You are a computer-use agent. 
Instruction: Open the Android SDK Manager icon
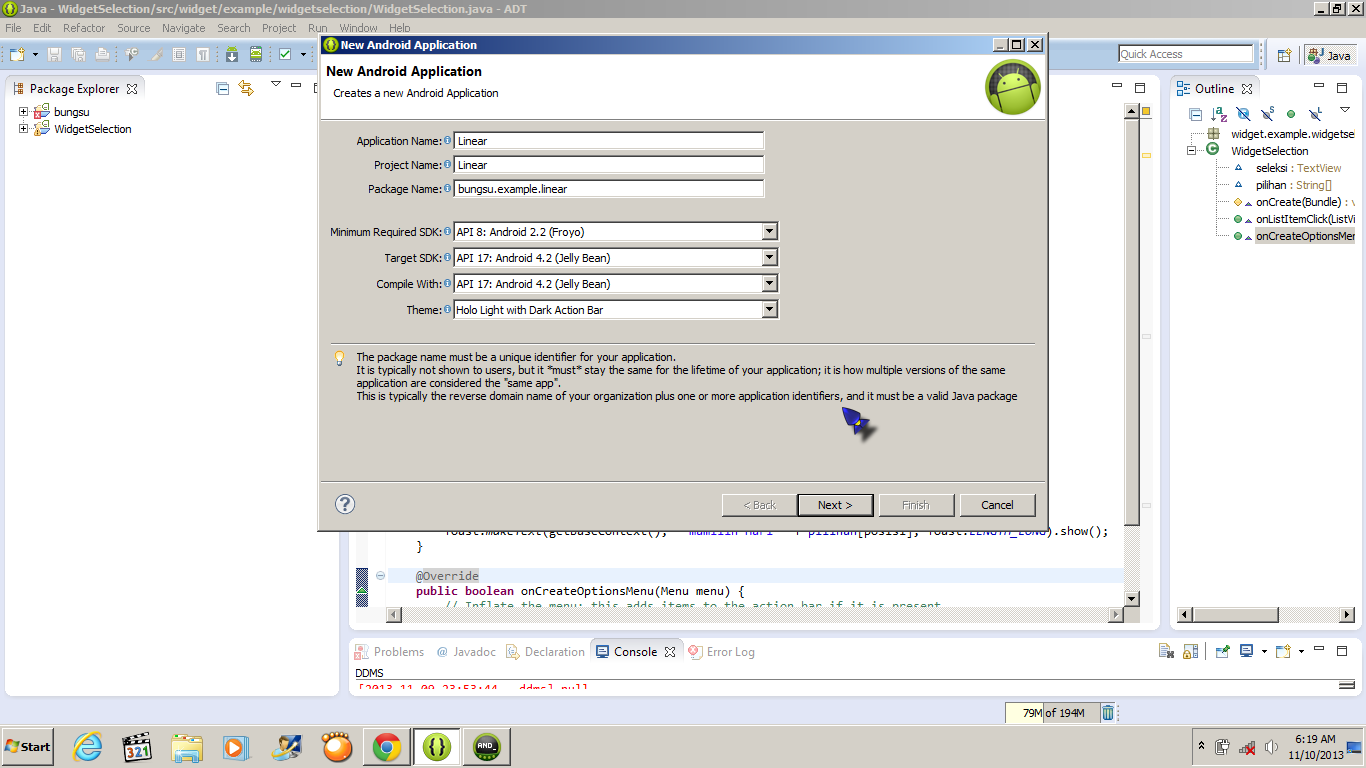coord(232,54)
